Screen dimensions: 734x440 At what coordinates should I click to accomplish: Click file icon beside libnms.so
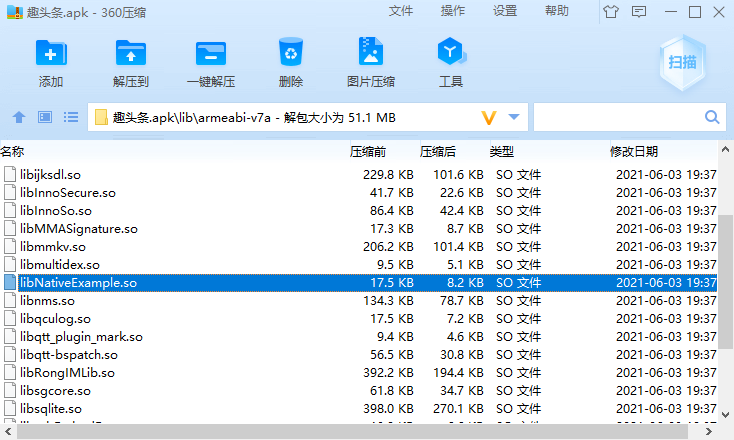tap(10, 301)
